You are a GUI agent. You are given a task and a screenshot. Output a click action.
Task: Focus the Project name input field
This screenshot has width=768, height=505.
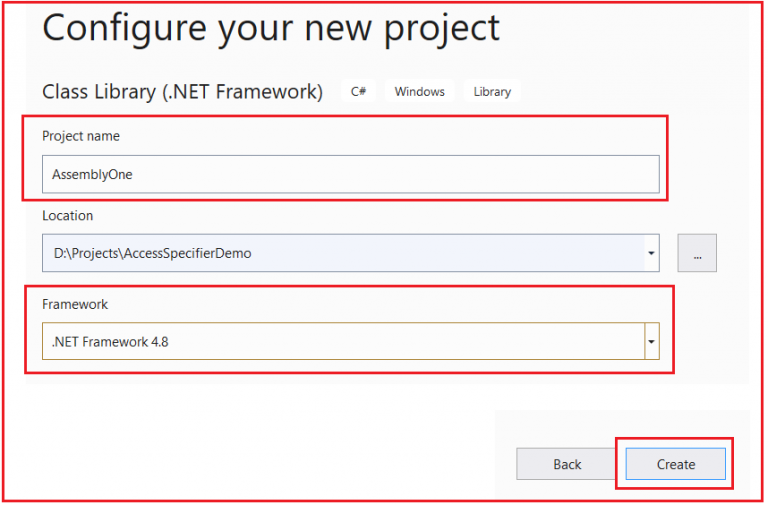(351, 174)
